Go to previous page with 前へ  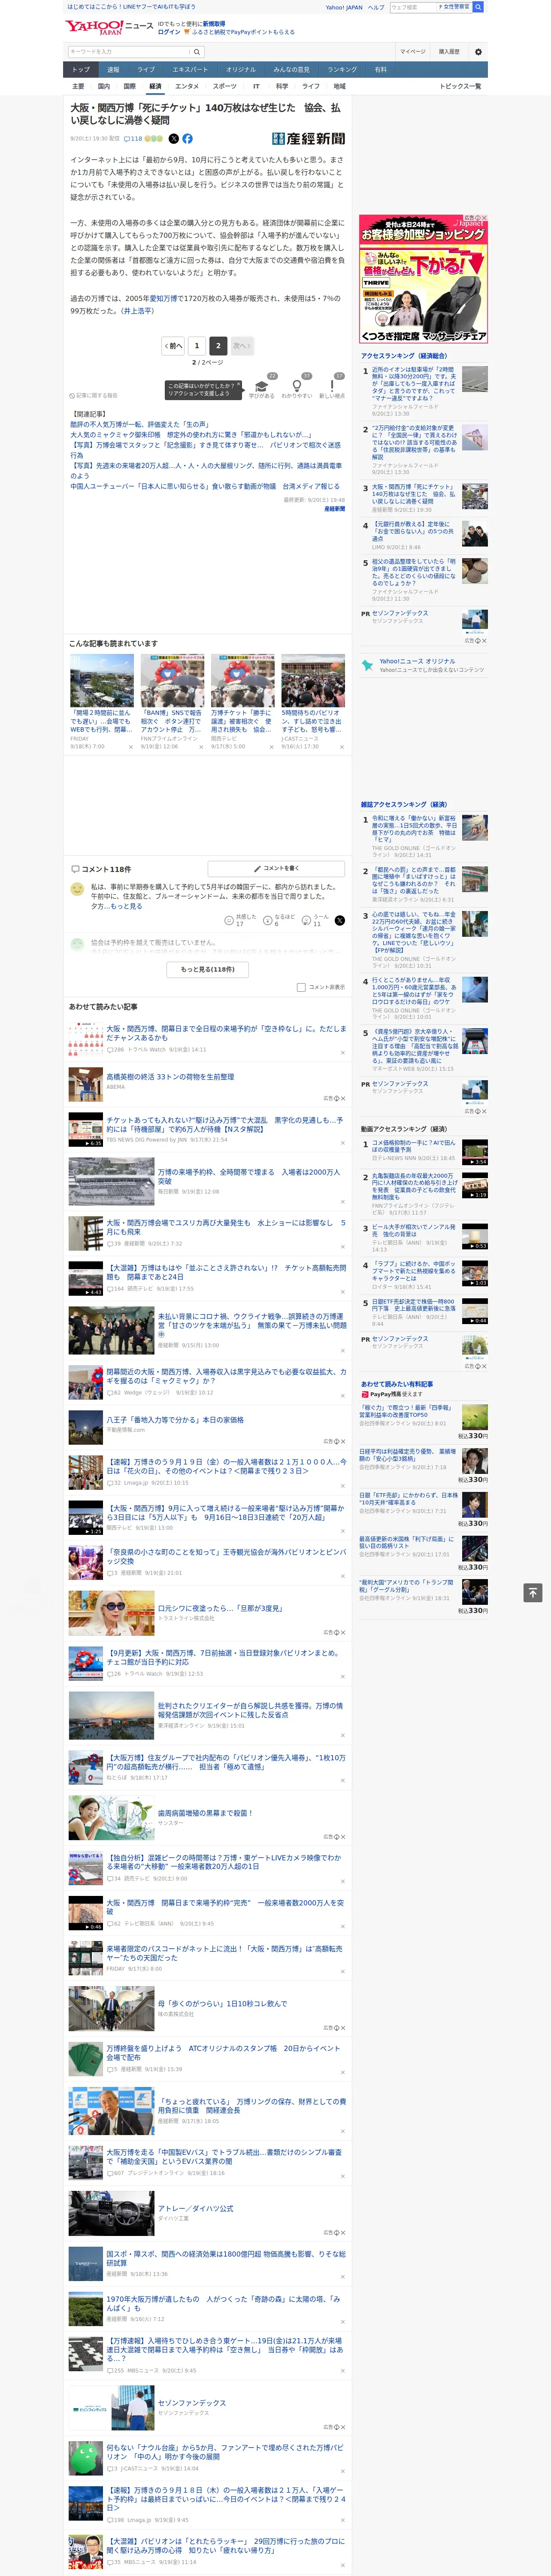(174, 346)
